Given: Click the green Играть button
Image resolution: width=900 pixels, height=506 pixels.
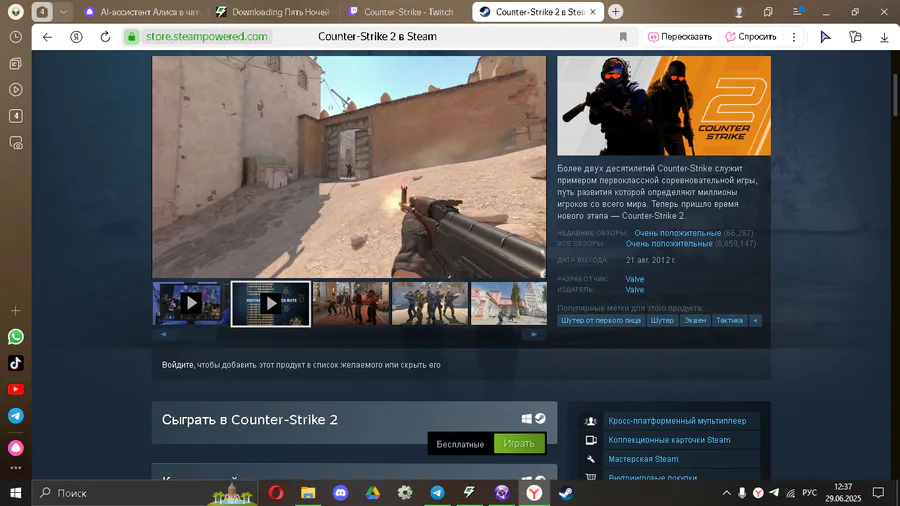Looking at the screenshot, I should coord(519,443).
